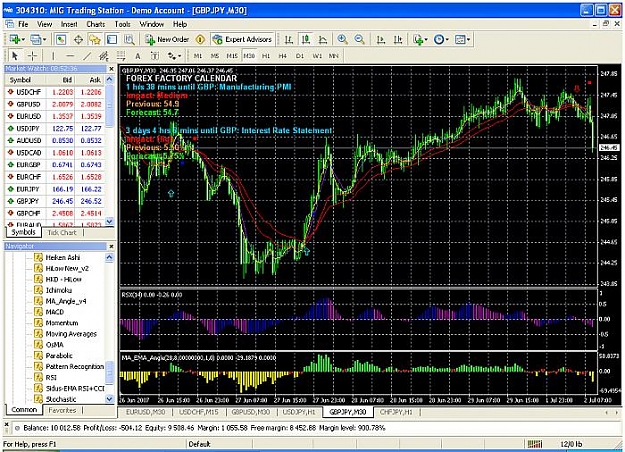Open a new chart with the green plus icon
Viewport: 625px width, 452px height.
point(15,39)
